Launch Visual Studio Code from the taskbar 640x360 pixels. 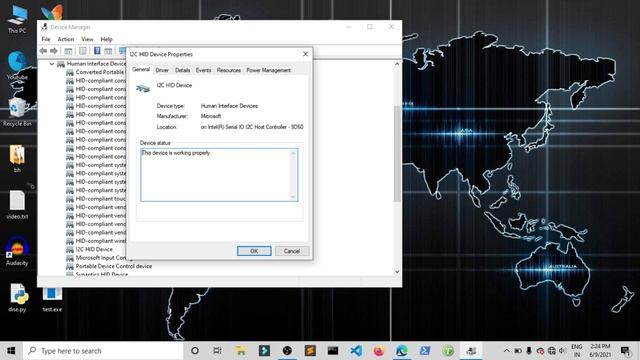(356, 351)
